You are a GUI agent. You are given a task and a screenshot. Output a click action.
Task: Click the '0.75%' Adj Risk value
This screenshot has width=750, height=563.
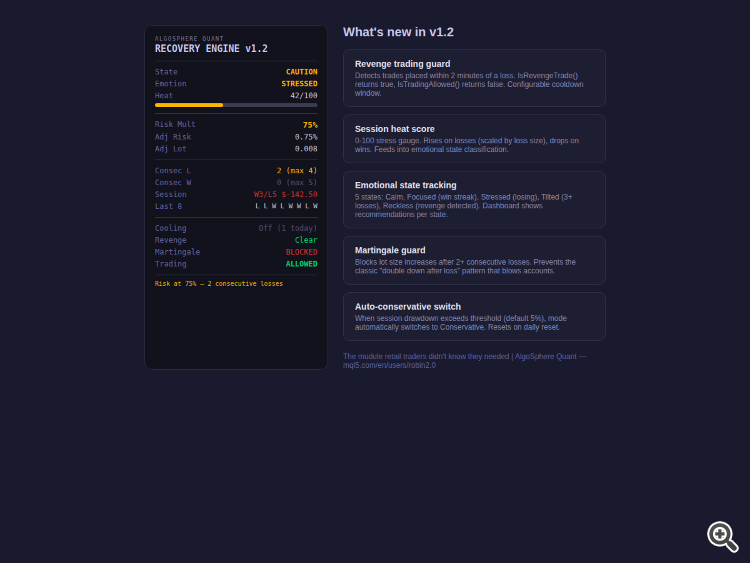306,137
